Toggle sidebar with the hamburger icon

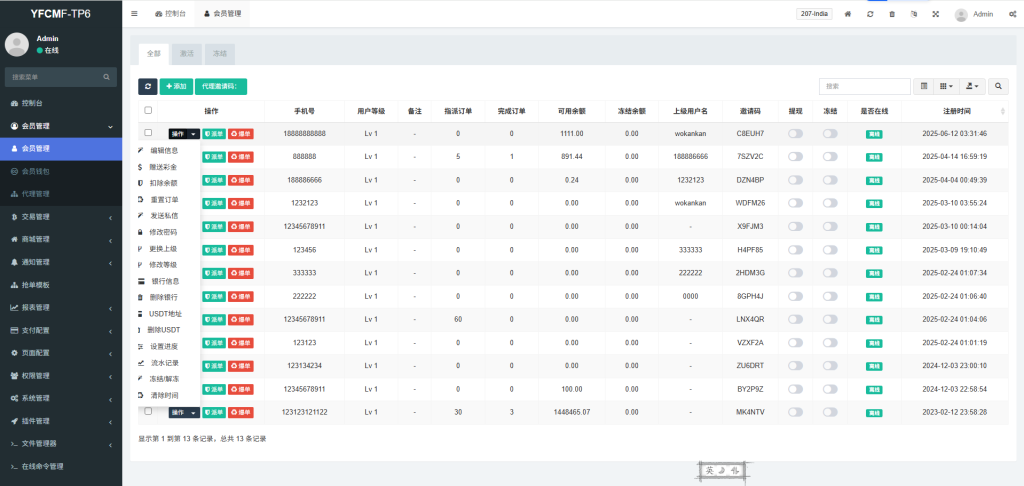pos(135,14)
